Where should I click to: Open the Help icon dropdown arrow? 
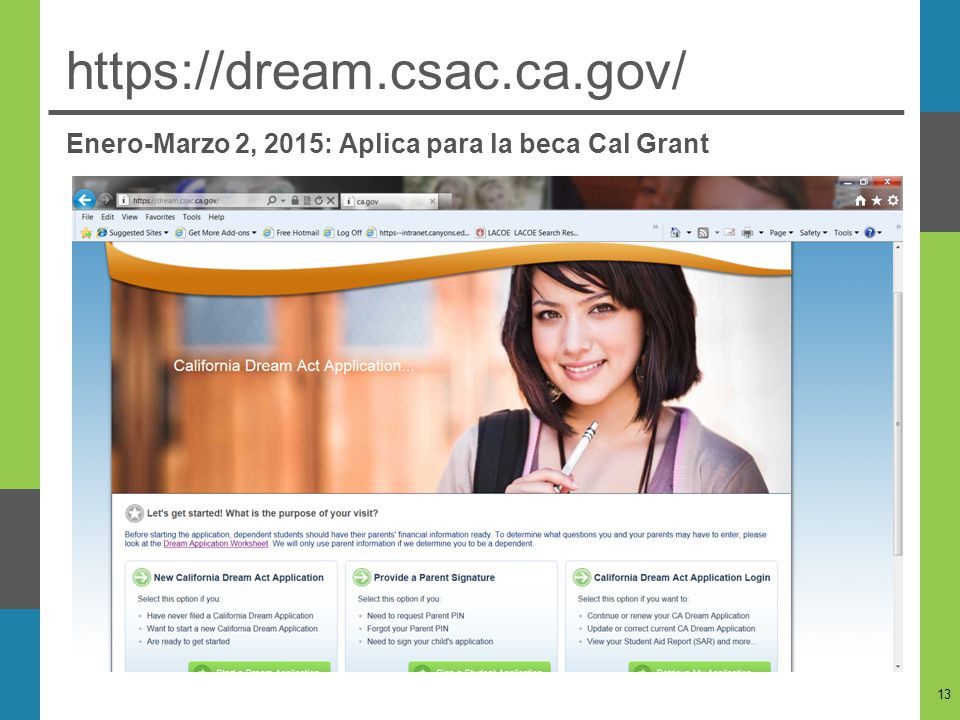coord(880,233)
